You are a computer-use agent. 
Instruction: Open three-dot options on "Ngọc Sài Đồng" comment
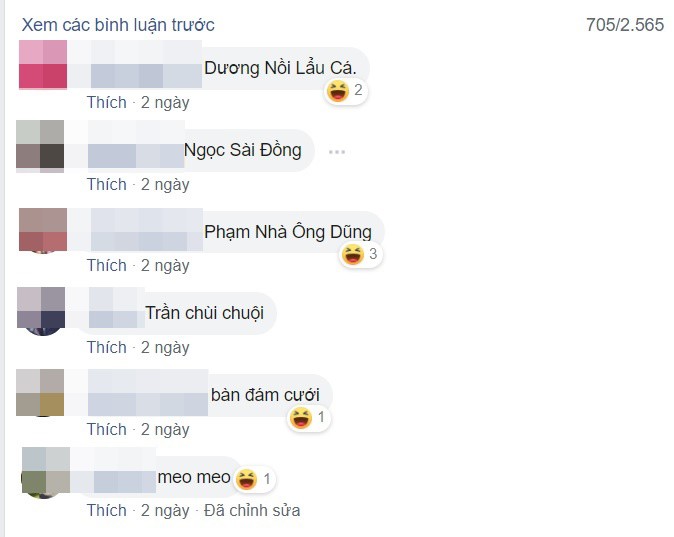click(x=336, y=152)
